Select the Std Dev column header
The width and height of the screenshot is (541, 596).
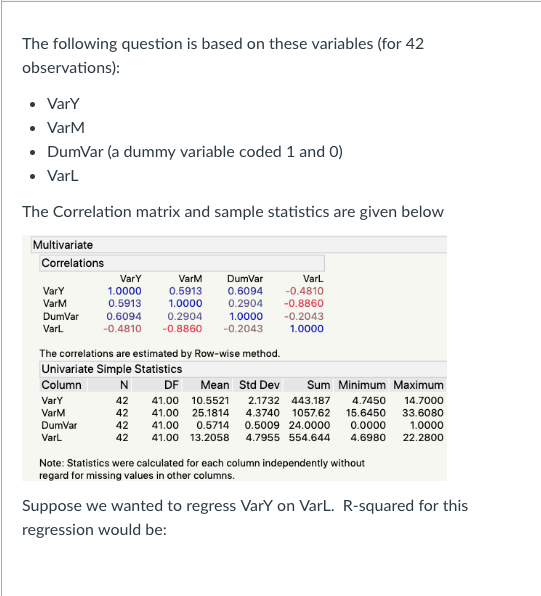point(259,385)
